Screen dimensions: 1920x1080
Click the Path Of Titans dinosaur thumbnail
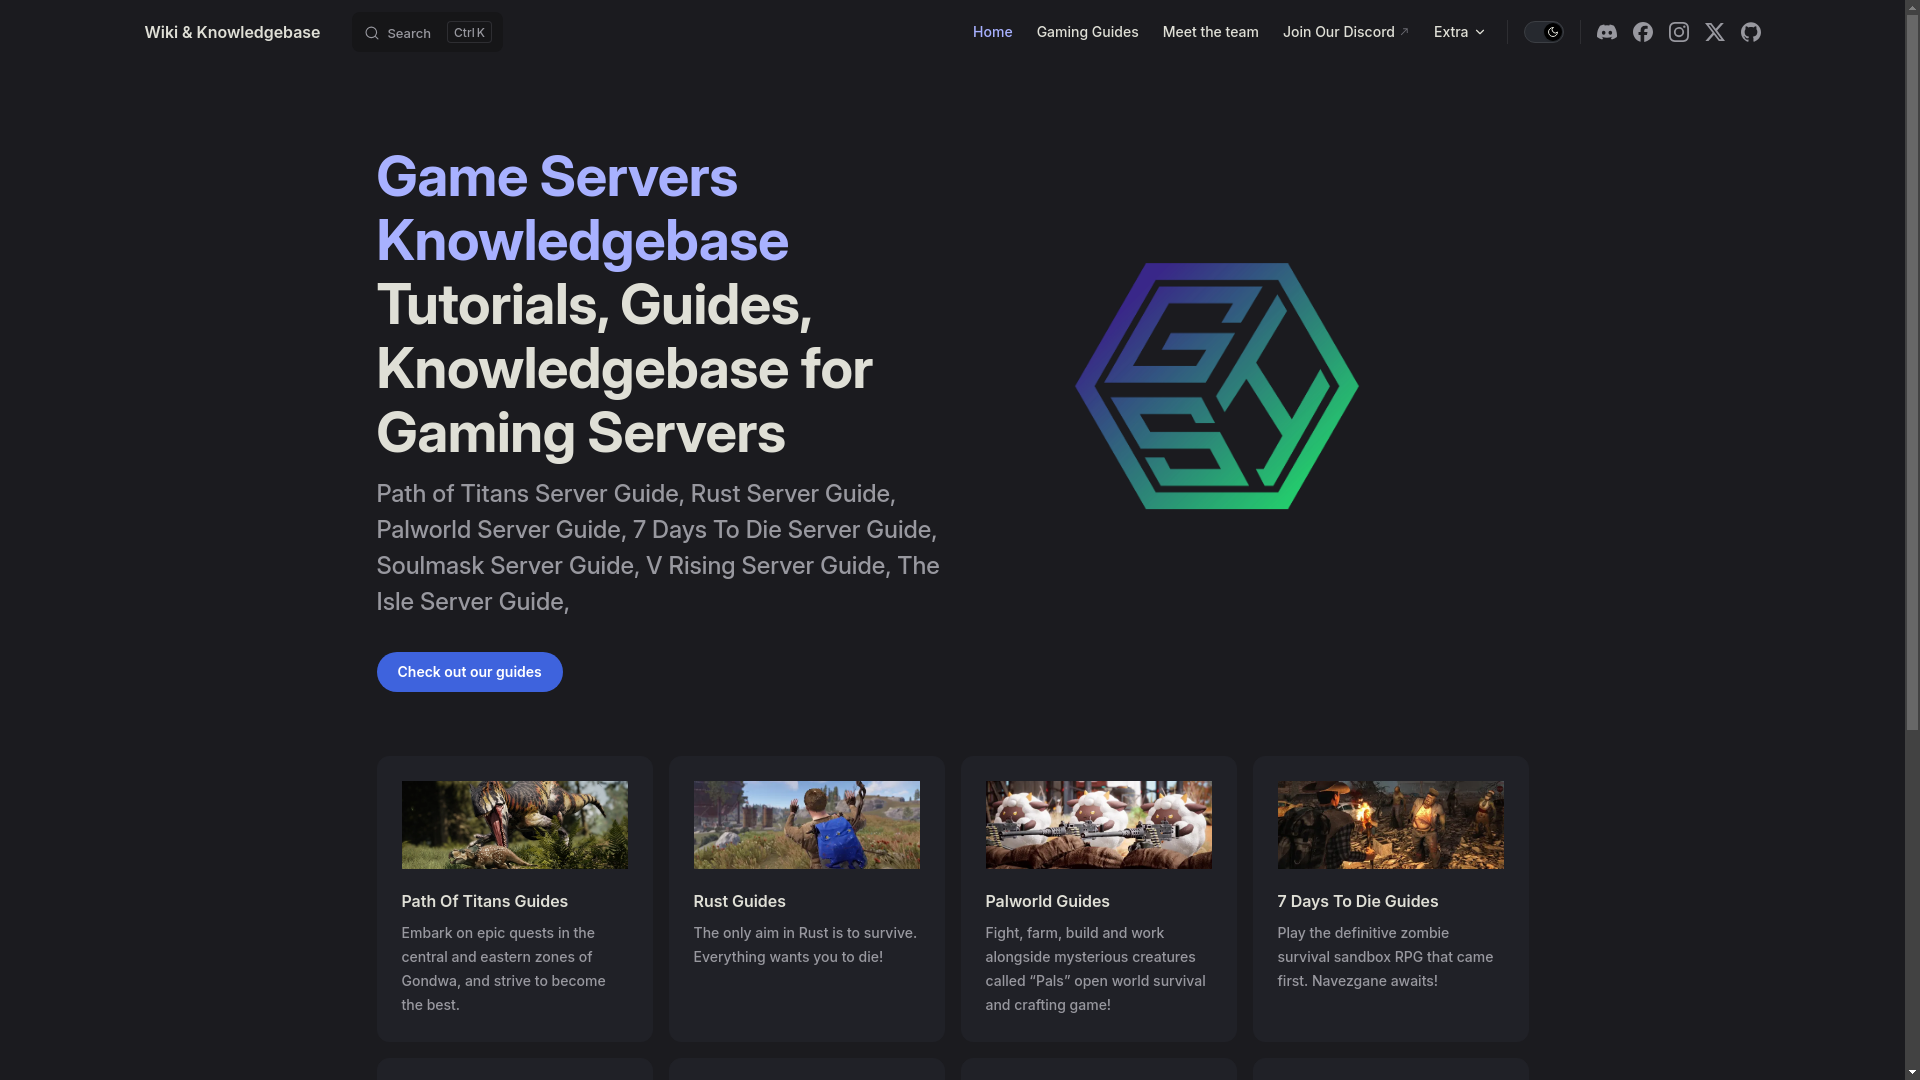click(x=514, y=825)
